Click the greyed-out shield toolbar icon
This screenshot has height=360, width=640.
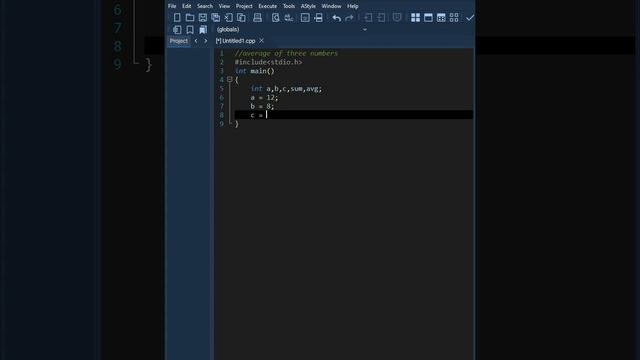pyautogui.click(x=397, y=18)
